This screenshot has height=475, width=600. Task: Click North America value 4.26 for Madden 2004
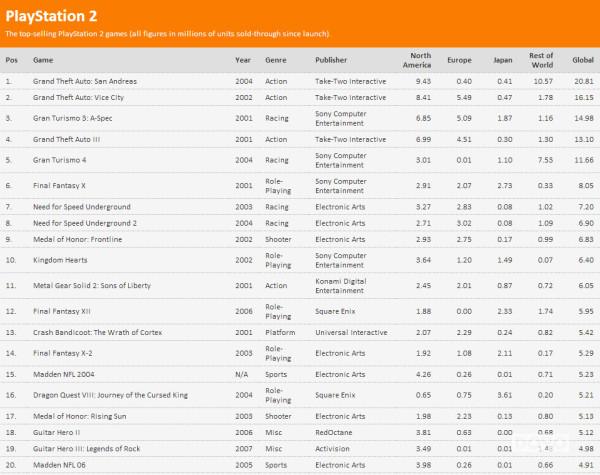pos(423,374)
